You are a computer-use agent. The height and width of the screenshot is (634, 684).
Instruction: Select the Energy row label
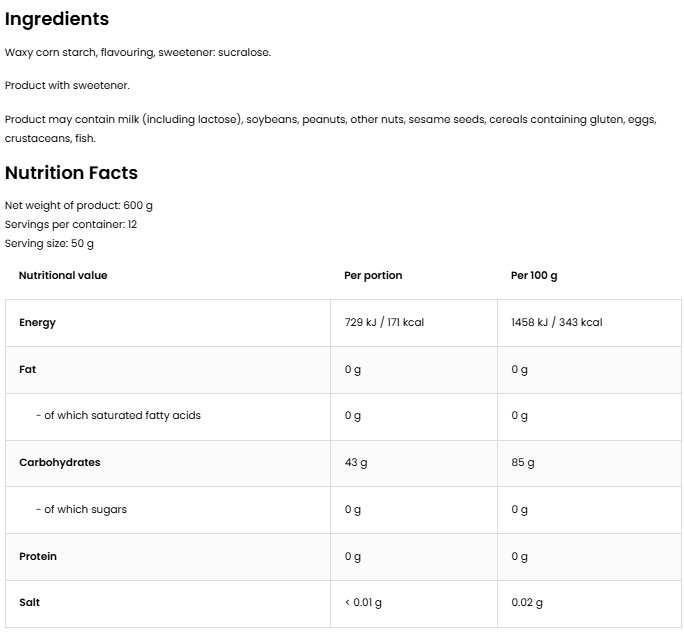point(37,322)
